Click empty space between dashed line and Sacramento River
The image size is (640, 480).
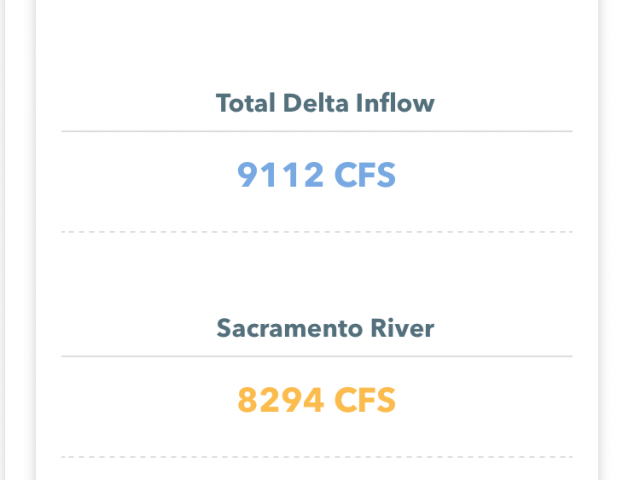[x=317, y=273]
